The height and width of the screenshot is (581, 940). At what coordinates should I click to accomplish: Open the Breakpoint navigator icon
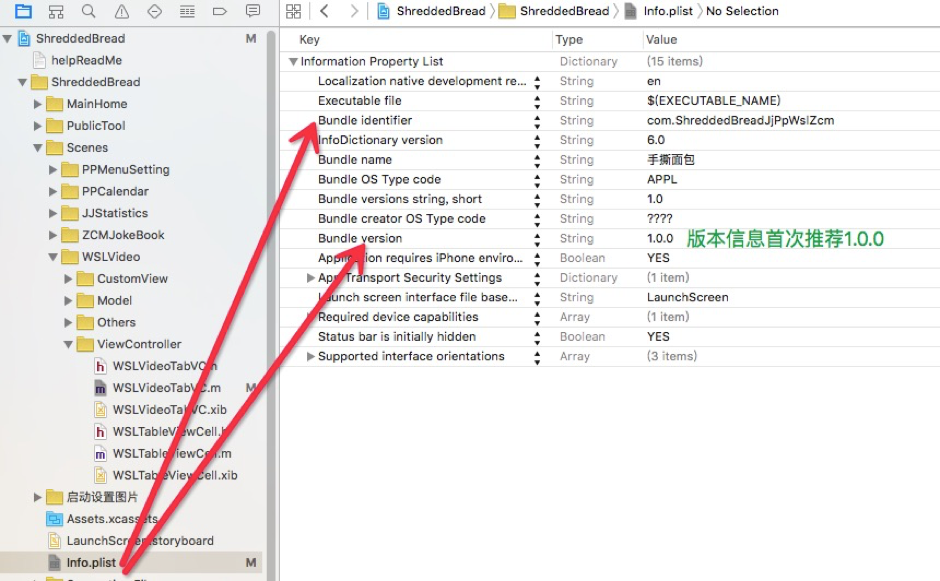tap(220, 11)
